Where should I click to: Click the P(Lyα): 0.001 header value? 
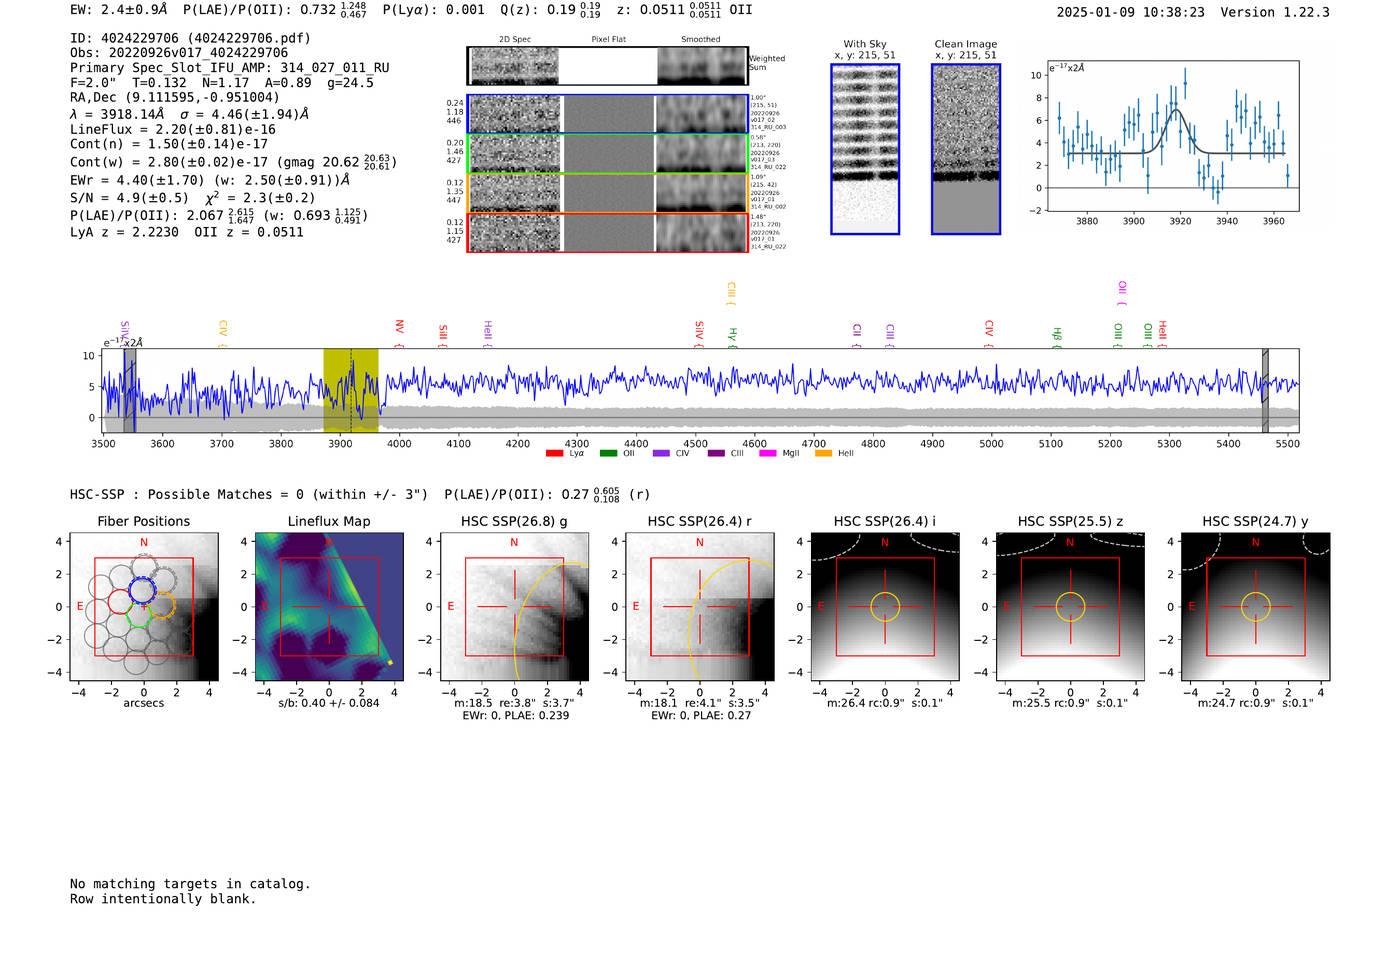[433, 10]
